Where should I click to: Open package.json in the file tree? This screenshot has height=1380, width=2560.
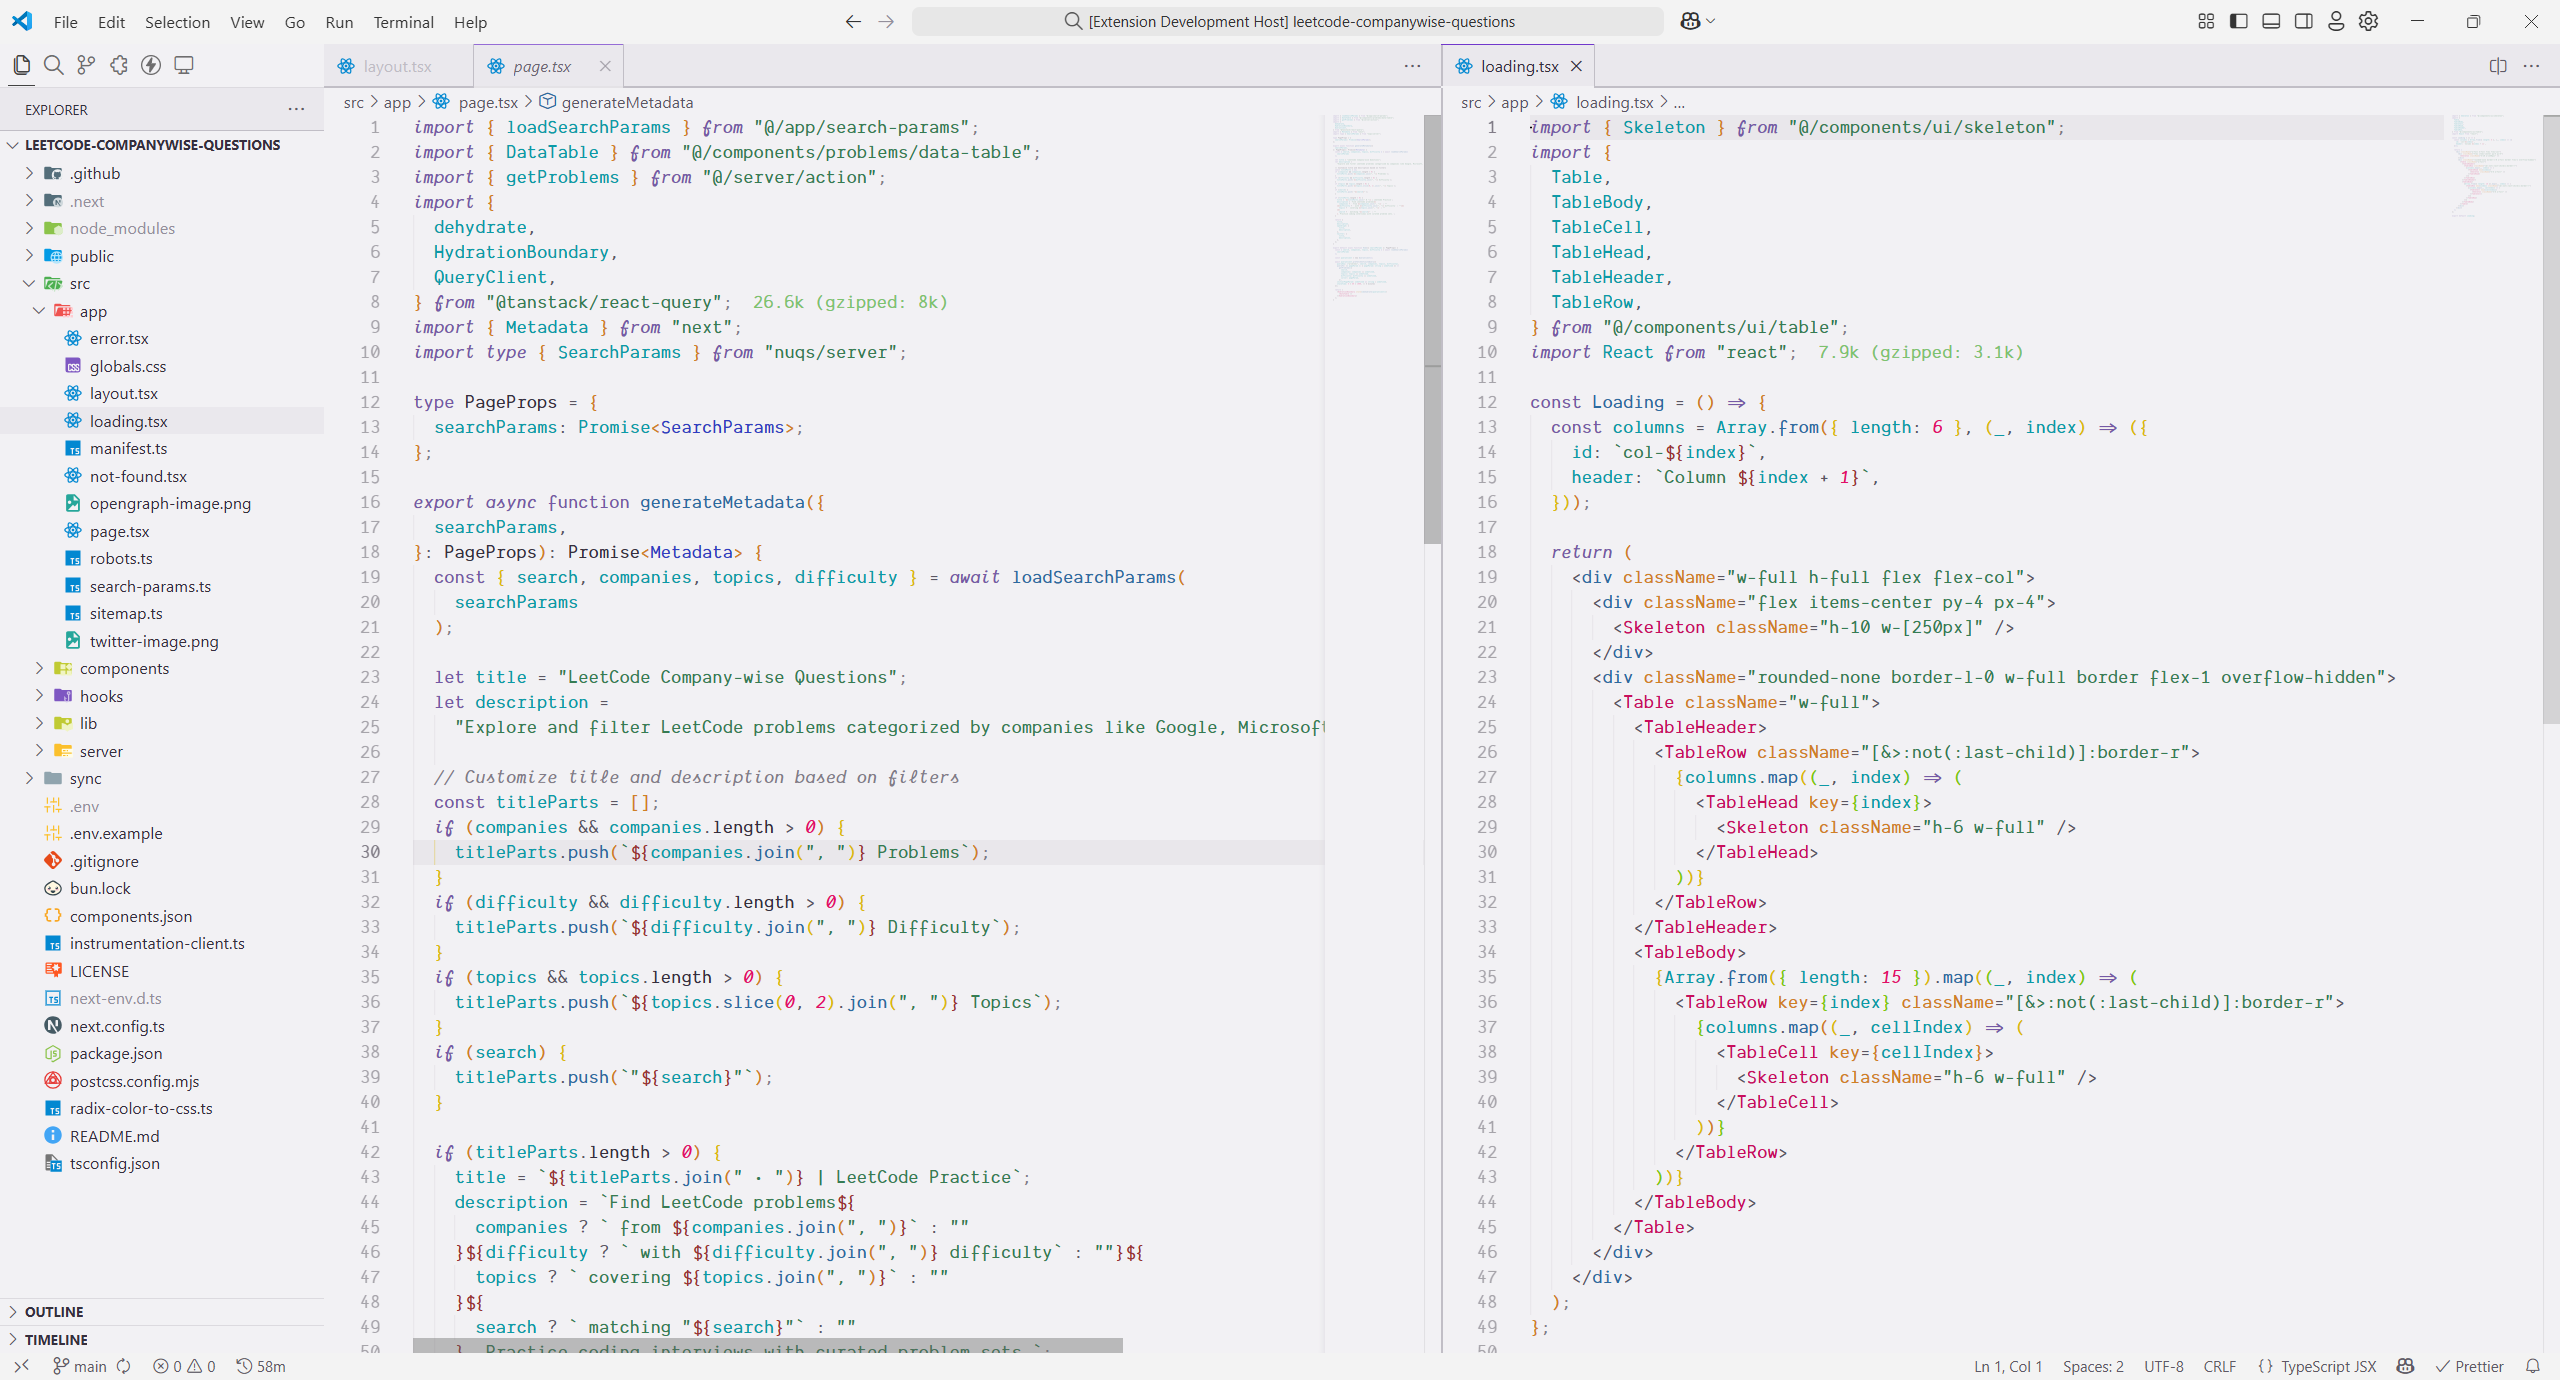point(116,1053)
